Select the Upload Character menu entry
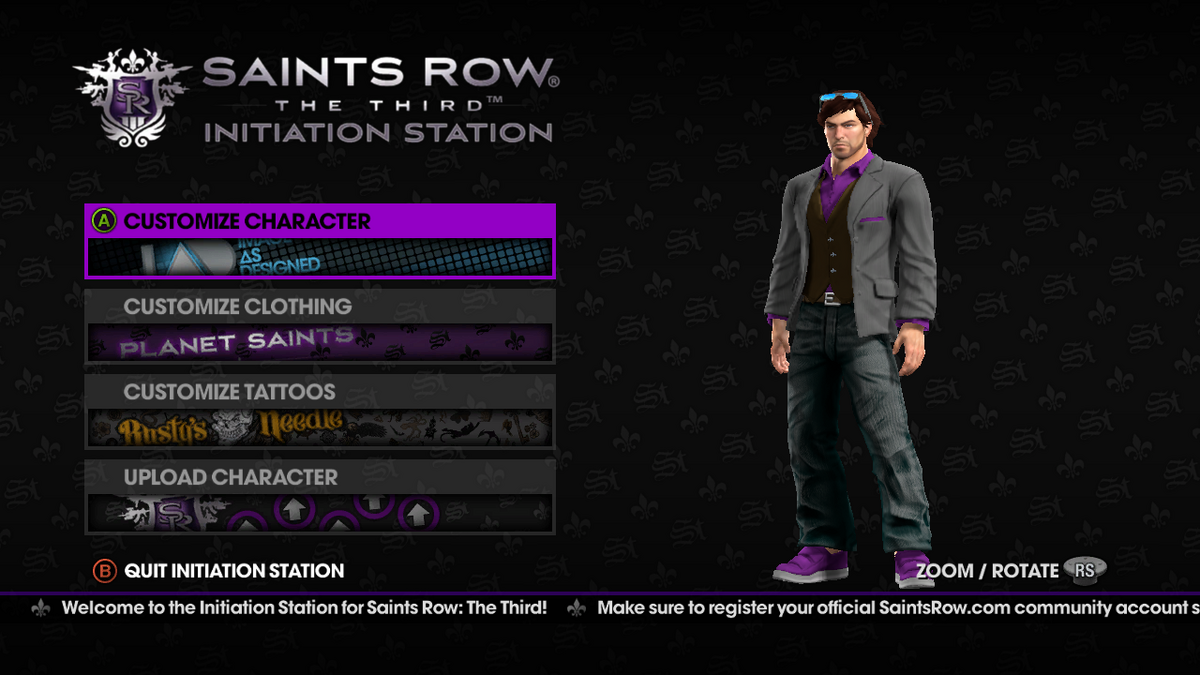 tap(320, 497)
